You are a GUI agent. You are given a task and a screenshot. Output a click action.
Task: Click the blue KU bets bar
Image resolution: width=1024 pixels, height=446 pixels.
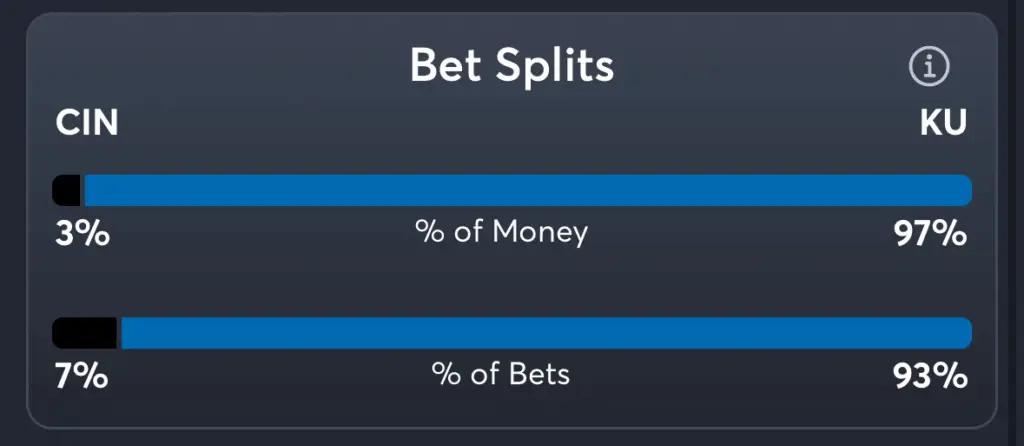tap(547, 333)
